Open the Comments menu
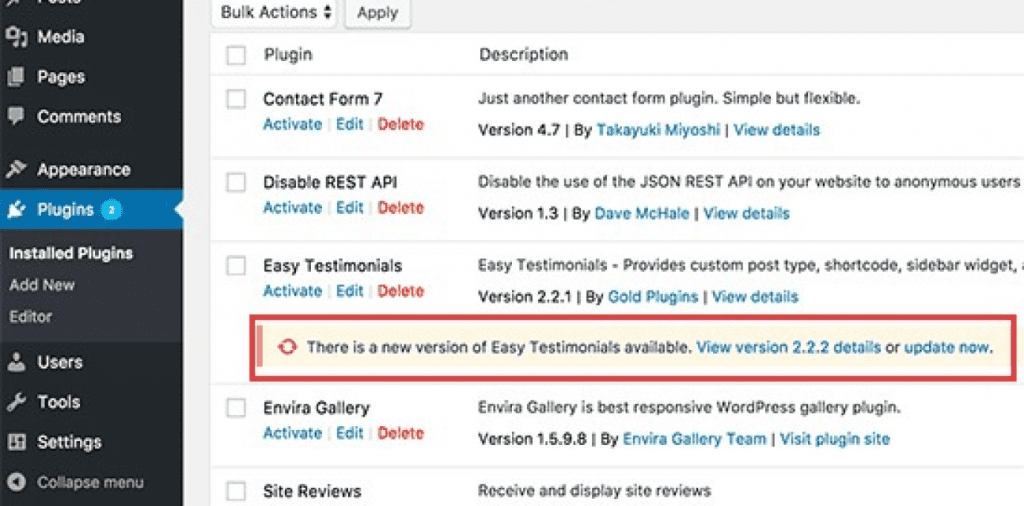Screen dimensions: 1024x506 point(79,117)
